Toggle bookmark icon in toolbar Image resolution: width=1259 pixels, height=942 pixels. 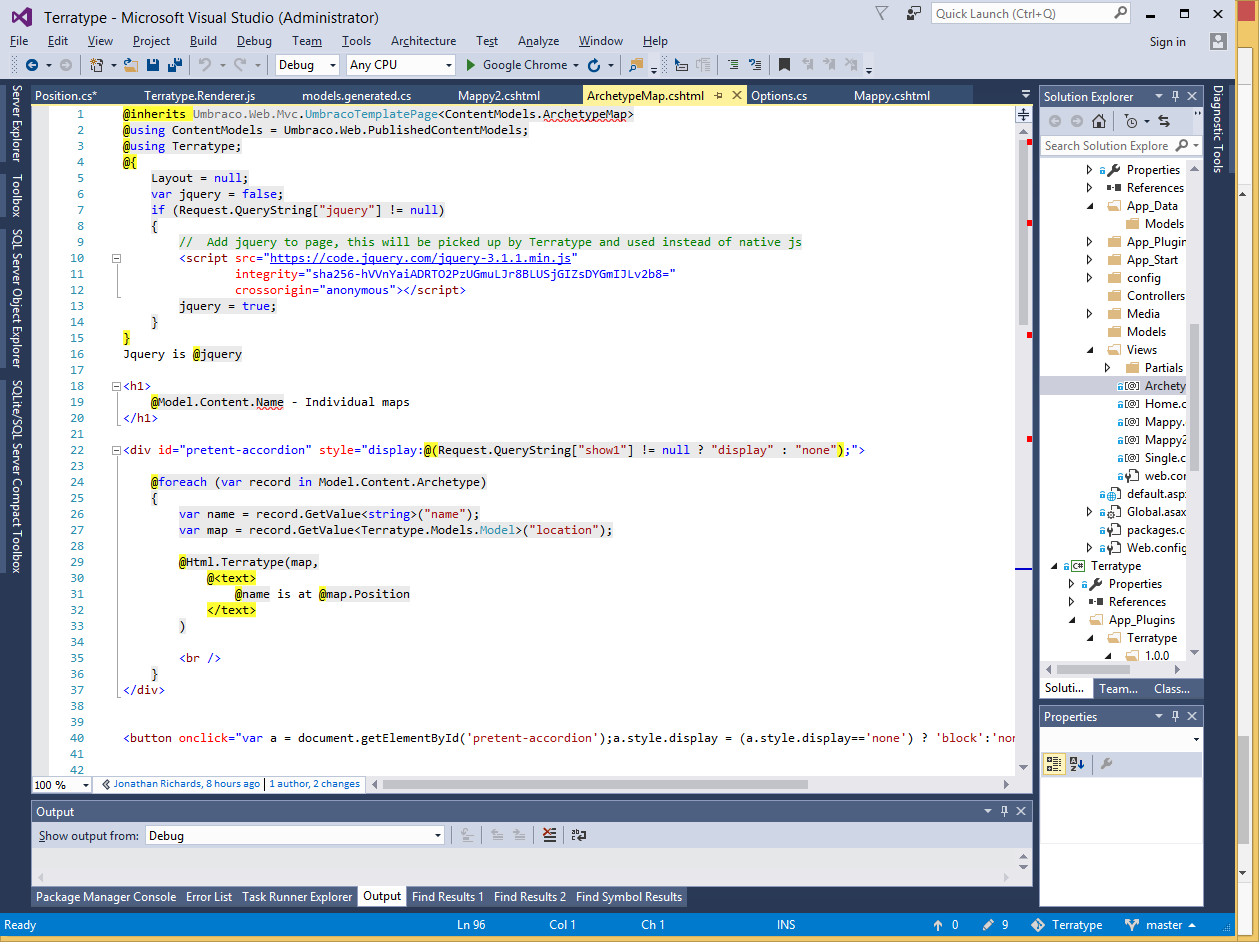785,65
